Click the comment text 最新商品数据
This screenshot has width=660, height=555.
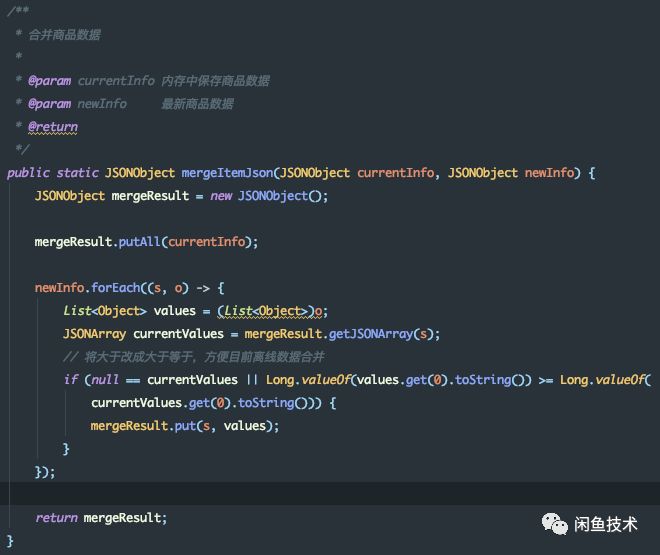197,104
